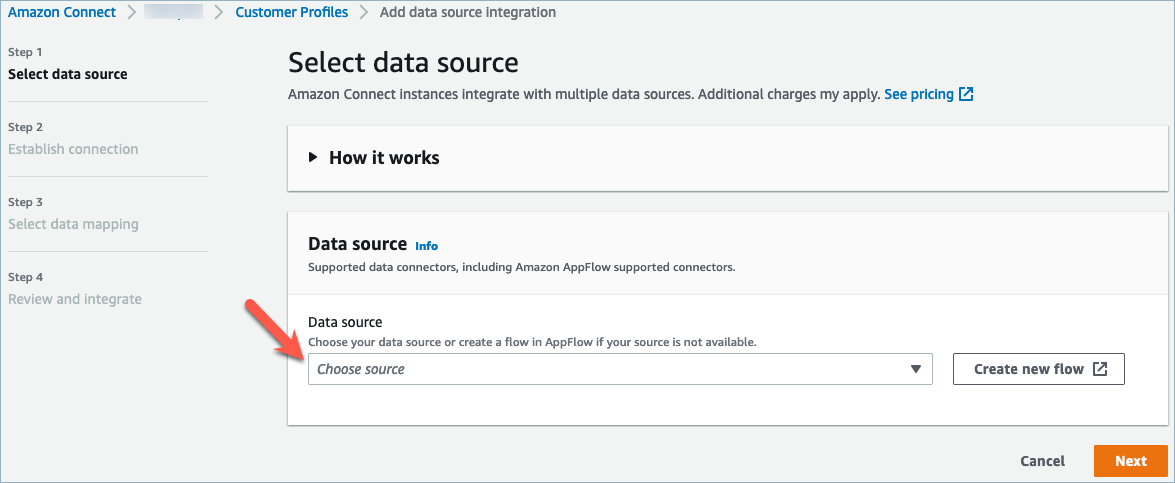
Task: Click the Select data source page heading
Action: coord(403,63)
